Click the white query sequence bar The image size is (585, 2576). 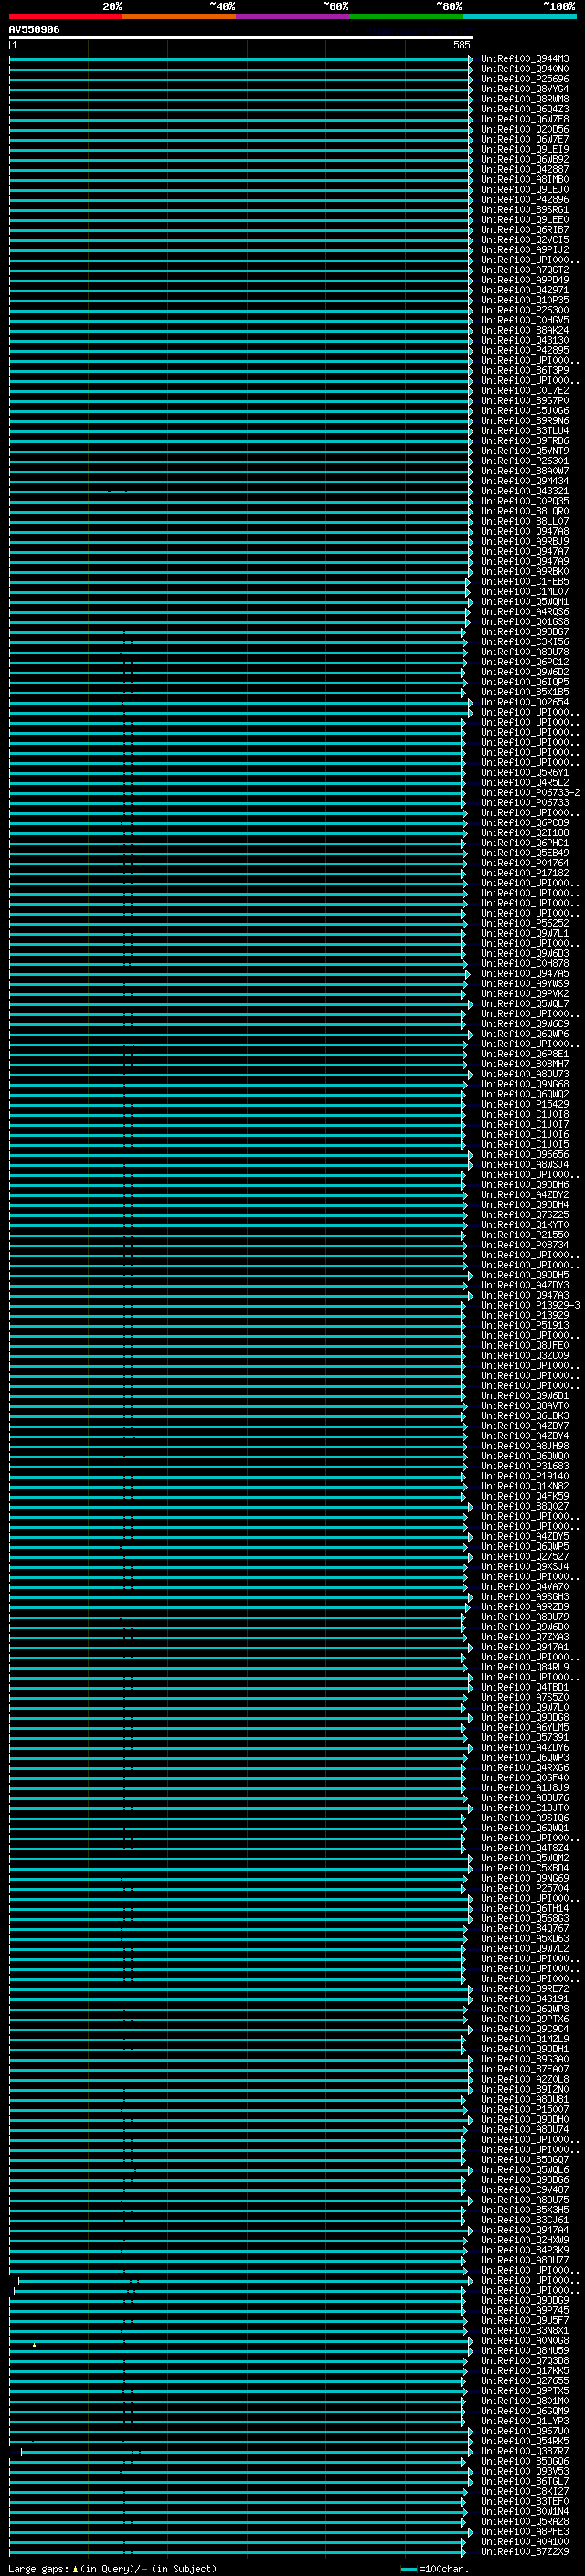pyautogui.click(x=241, y=38)
